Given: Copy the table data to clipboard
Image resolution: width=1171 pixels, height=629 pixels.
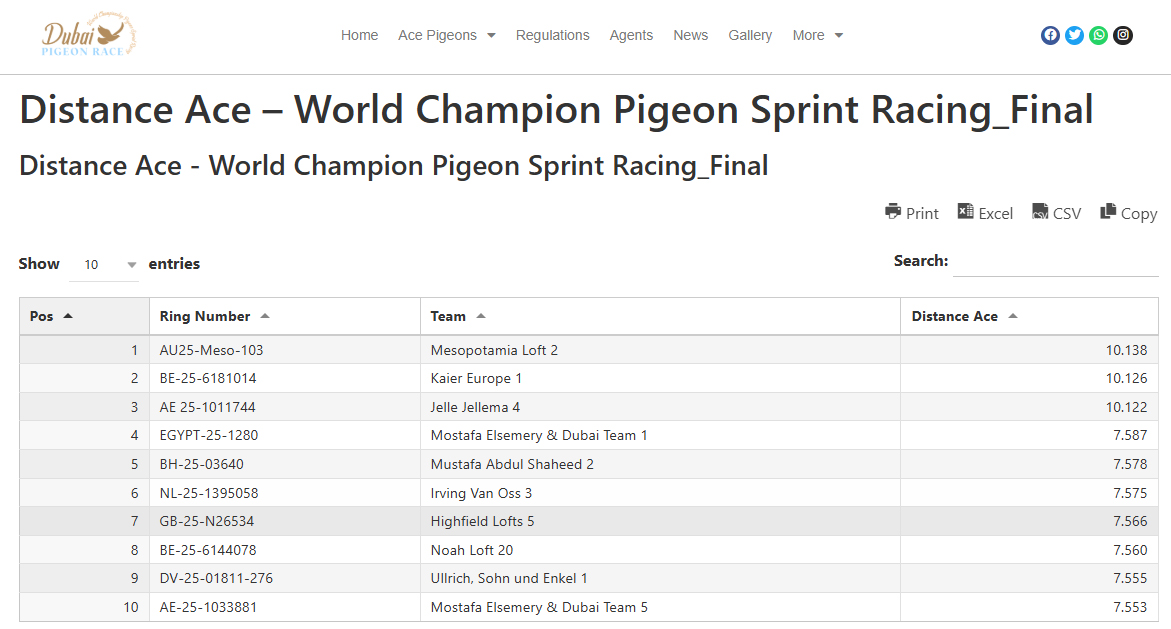Looking at the screenshot, I should 1129,212.
